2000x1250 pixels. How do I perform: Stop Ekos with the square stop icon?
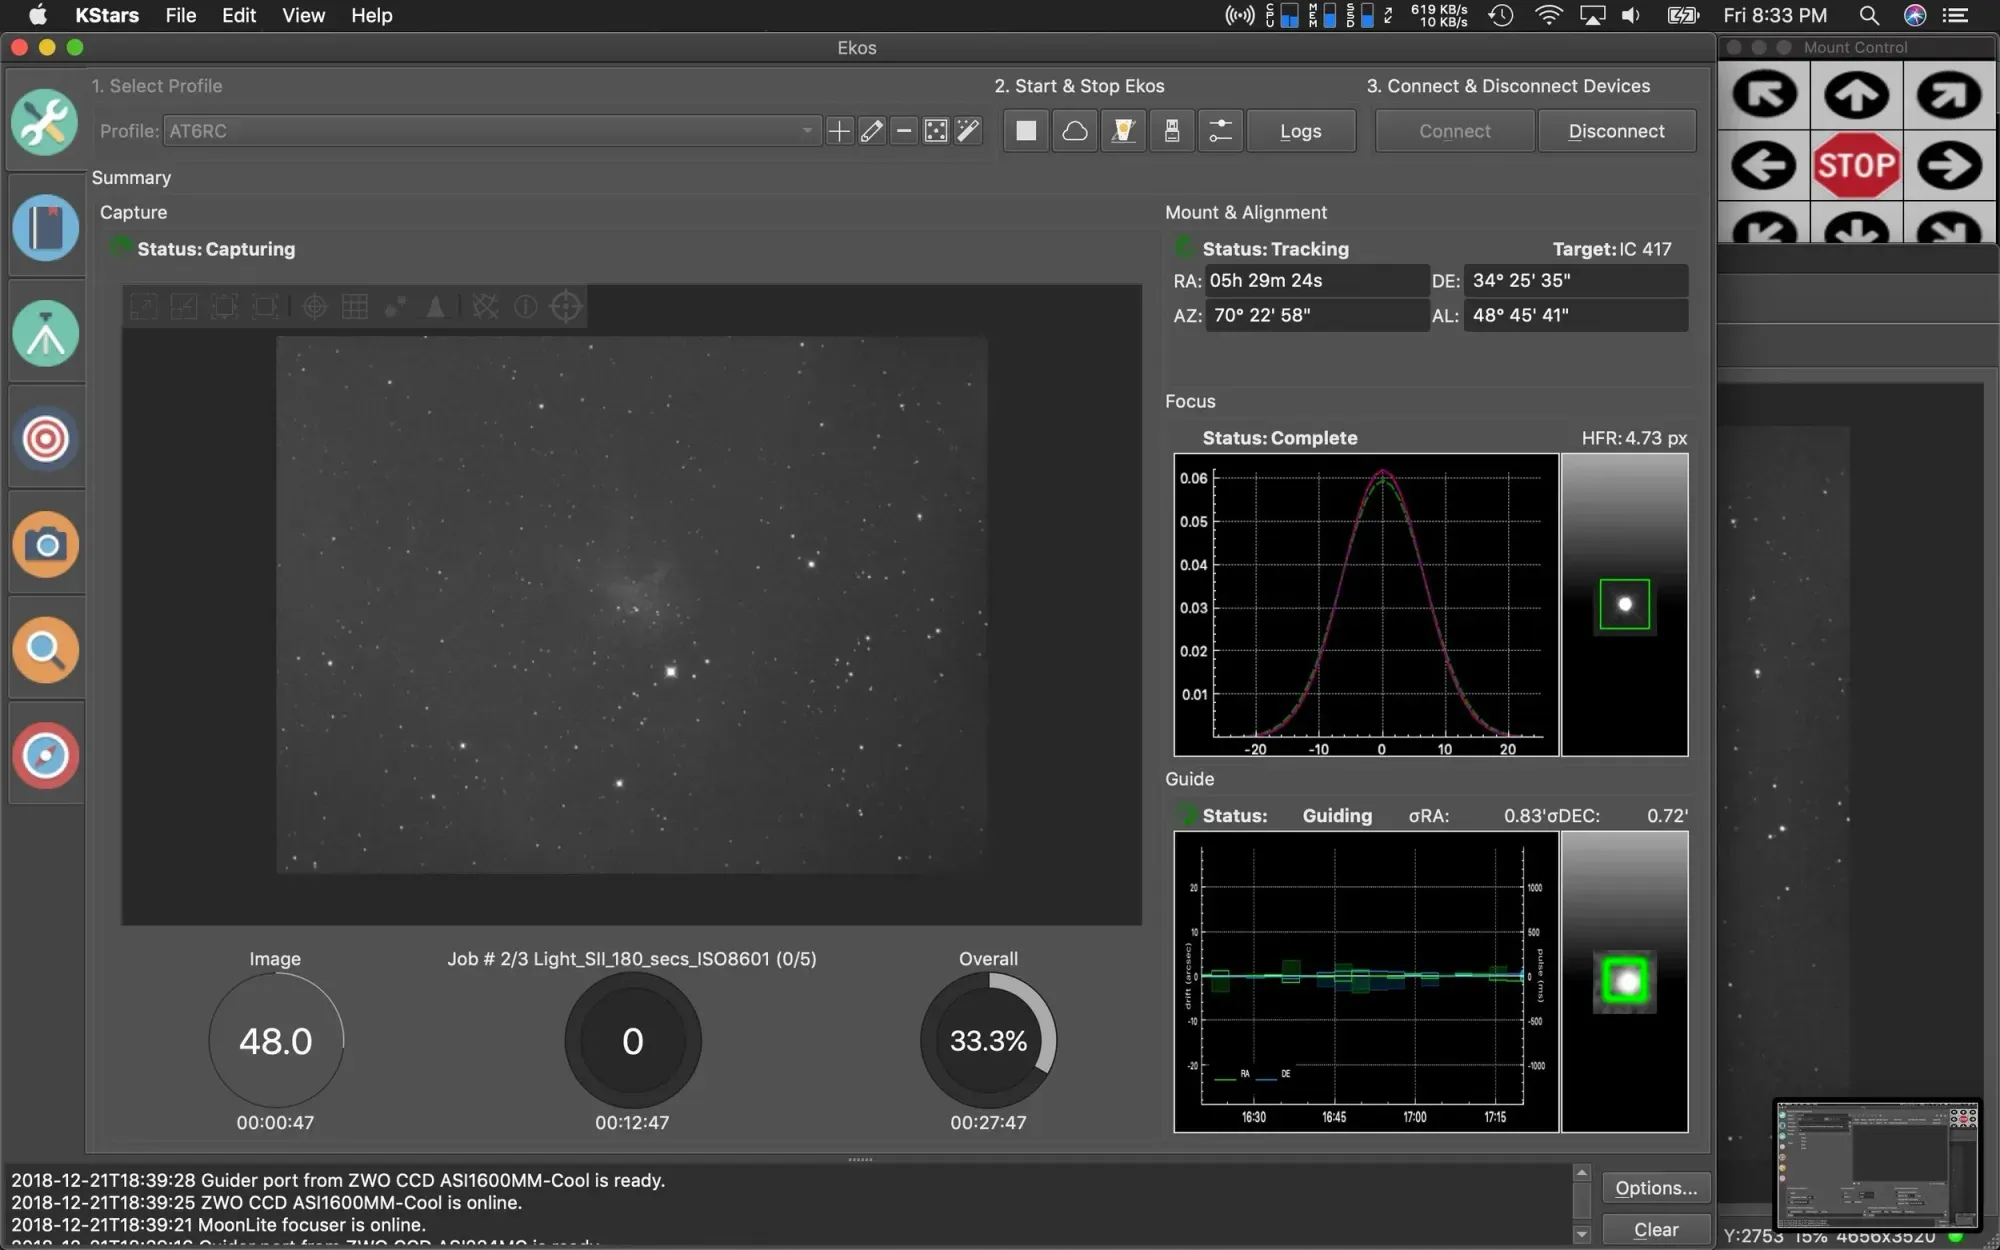pos(1025,130)
